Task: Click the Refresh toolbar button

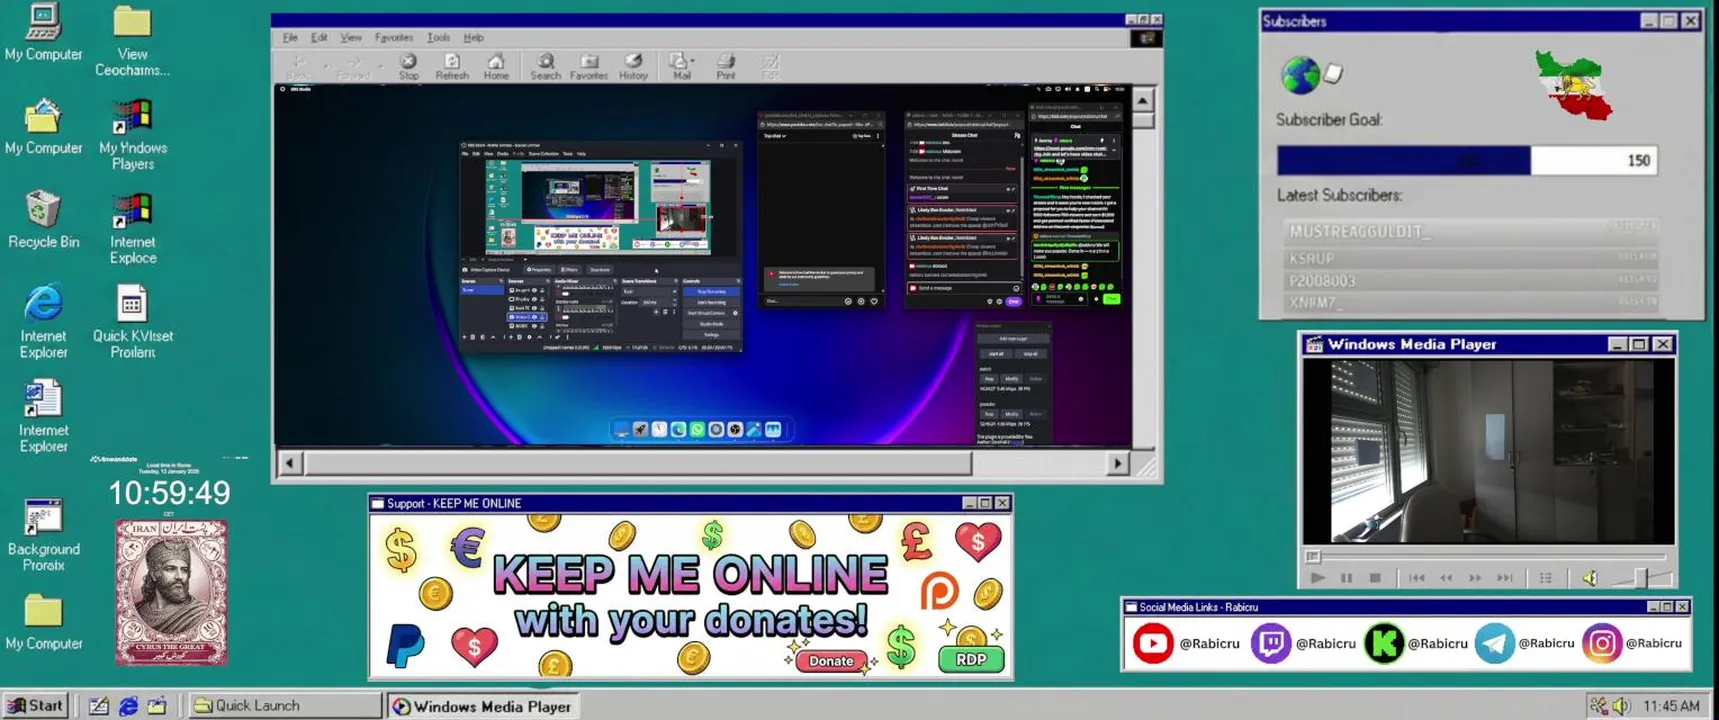Action: [x=452, y=67]
